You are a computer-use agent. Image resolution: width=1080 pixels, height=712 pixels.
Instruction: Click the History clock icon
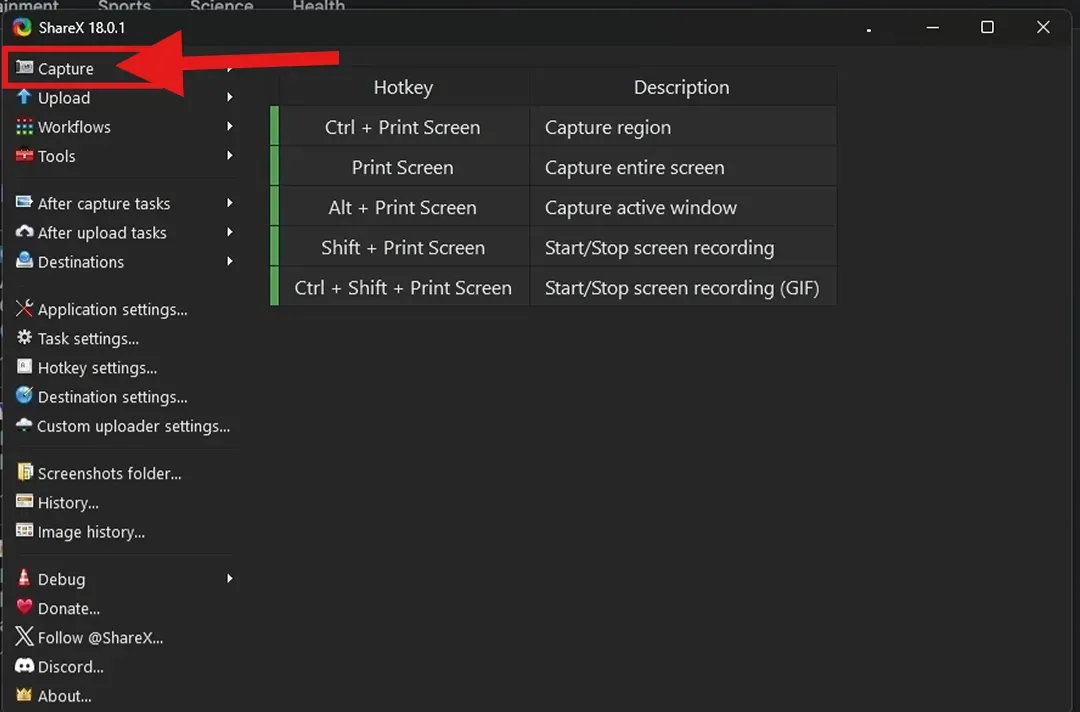click(25, 502)
